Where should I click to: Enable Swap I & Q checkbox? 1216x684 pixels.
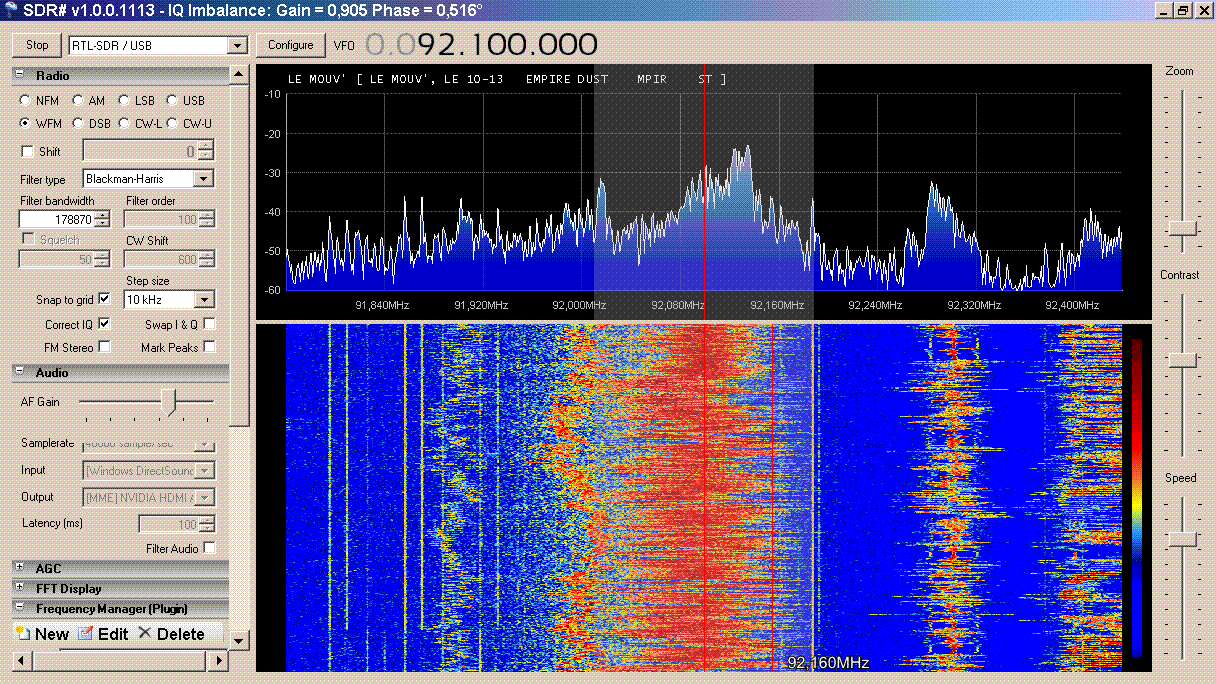point(209,324)
